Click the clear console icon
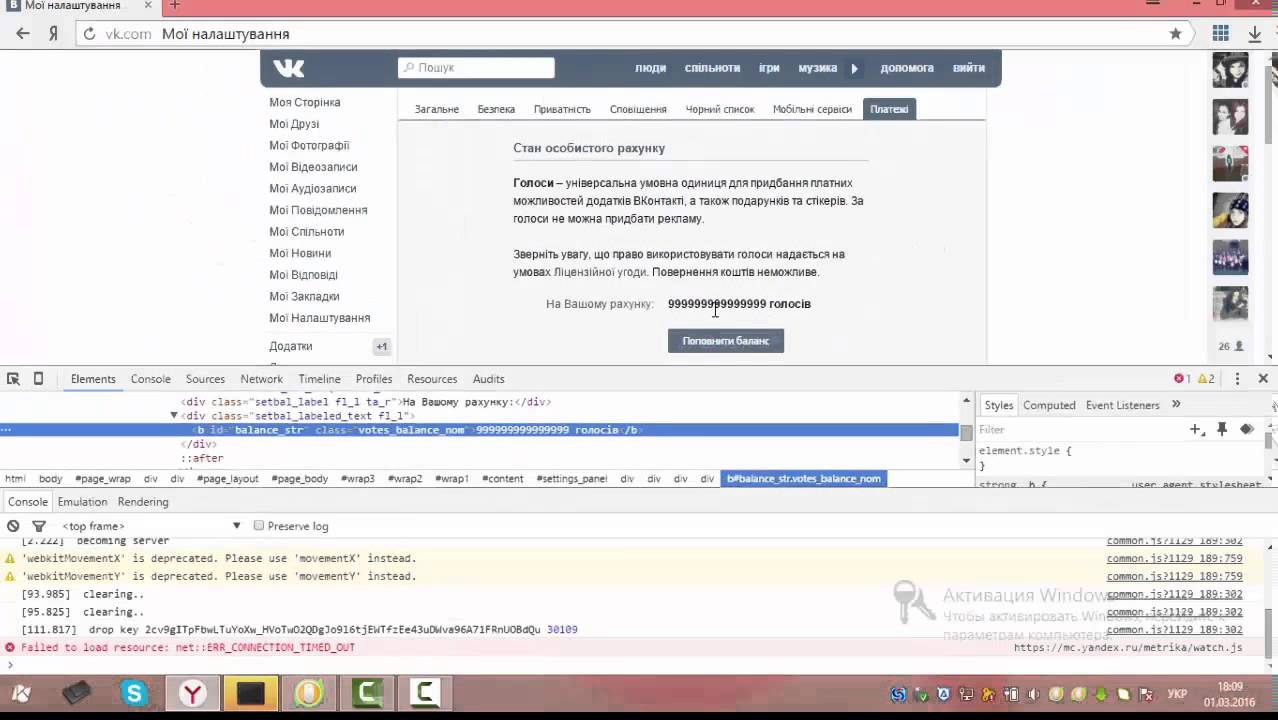Screen dimensions: 1278x720 (x=13, y=526)
